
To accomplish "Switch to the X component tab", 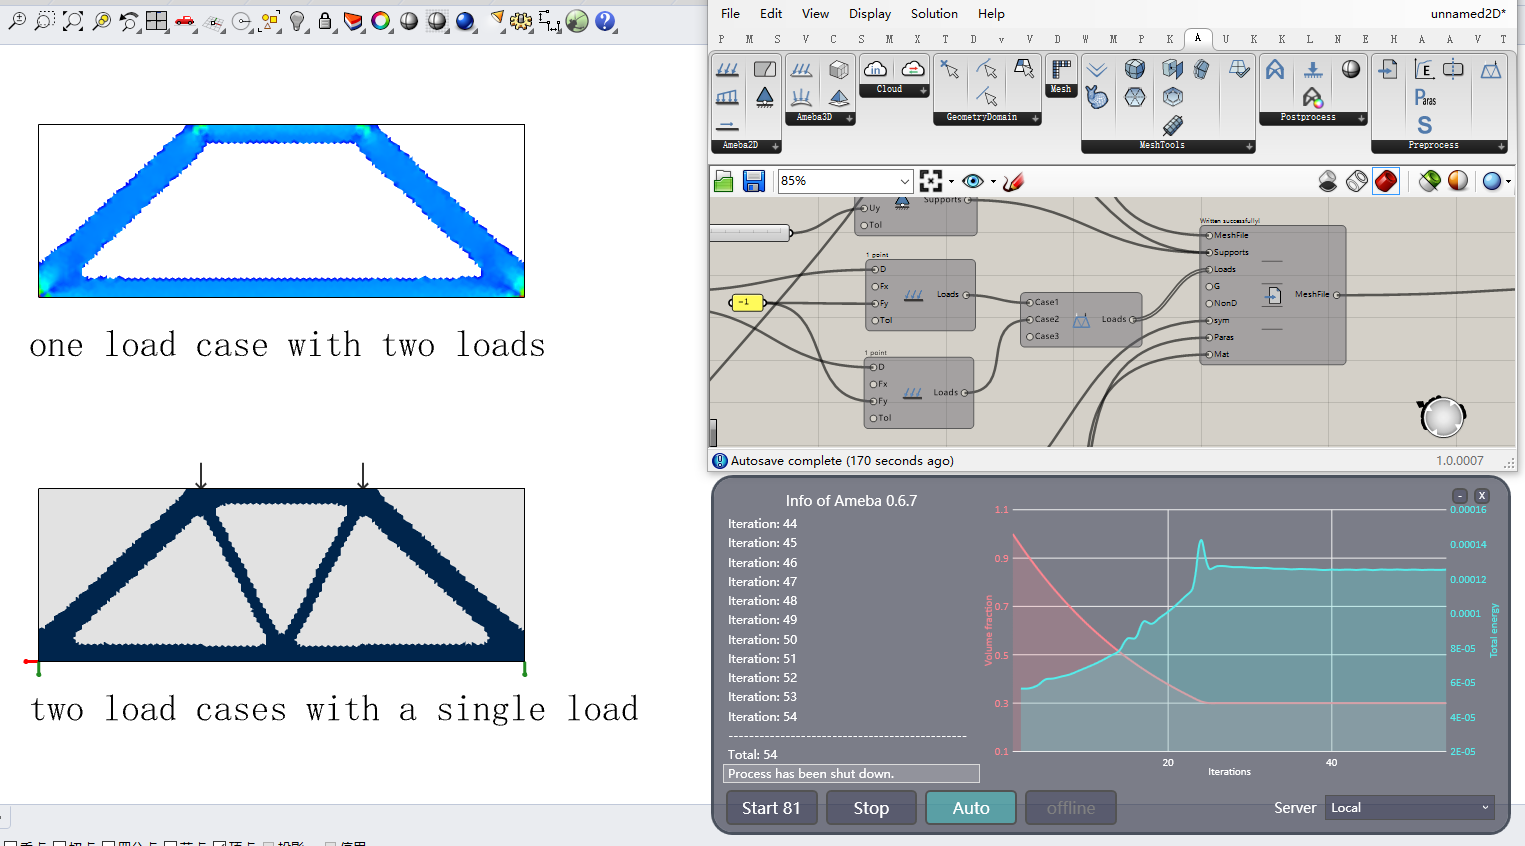I will point(917,39).
